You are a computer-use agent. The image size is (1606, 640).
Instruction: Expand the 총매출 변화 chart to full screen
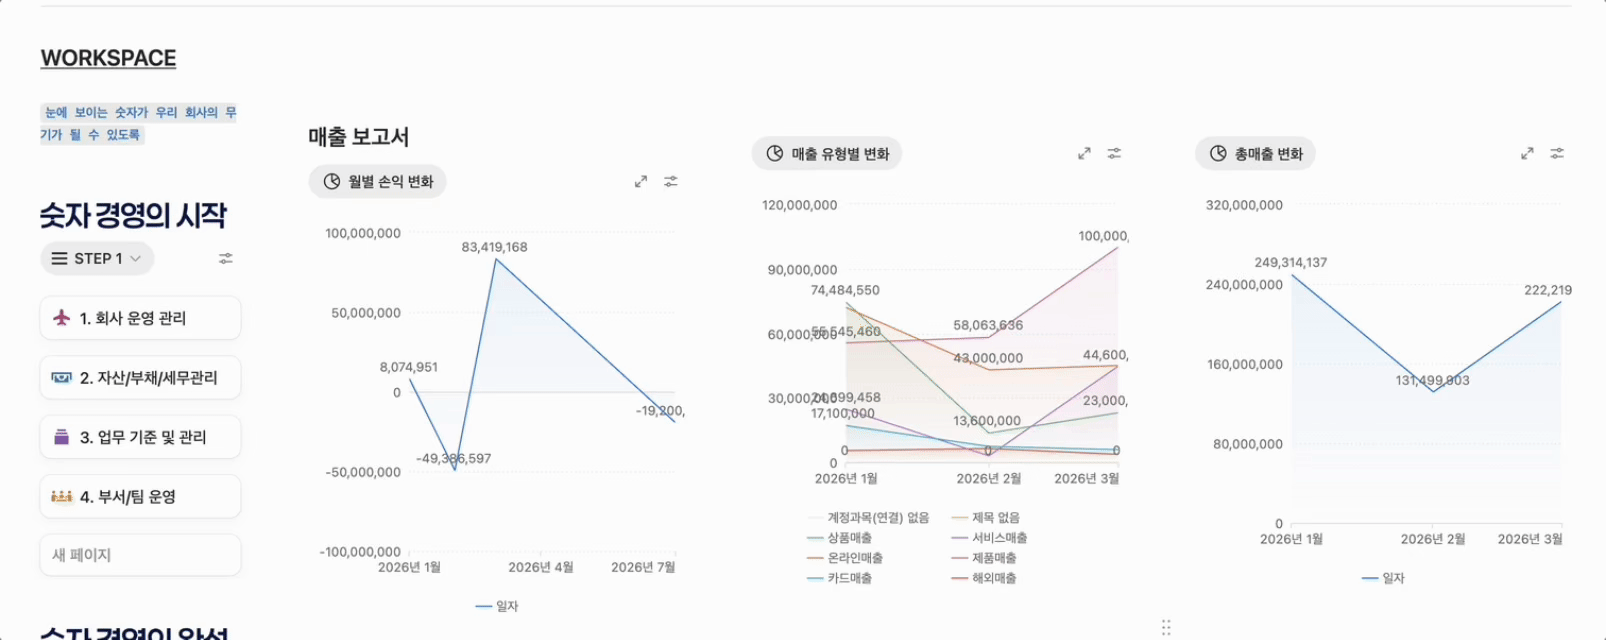[x=1527, y=153]
